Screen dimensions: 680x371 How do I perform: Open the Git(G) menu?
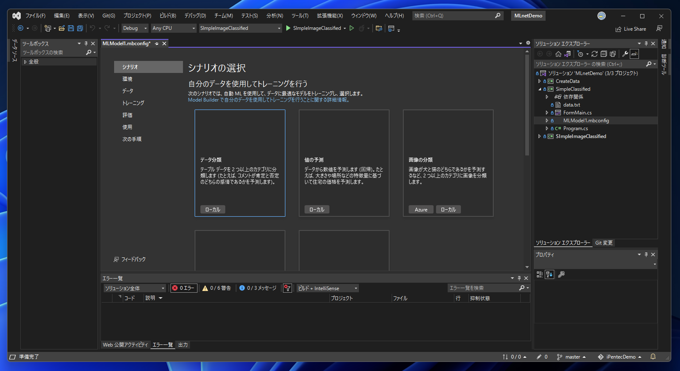pyautogui.click(x=108, y=16)
